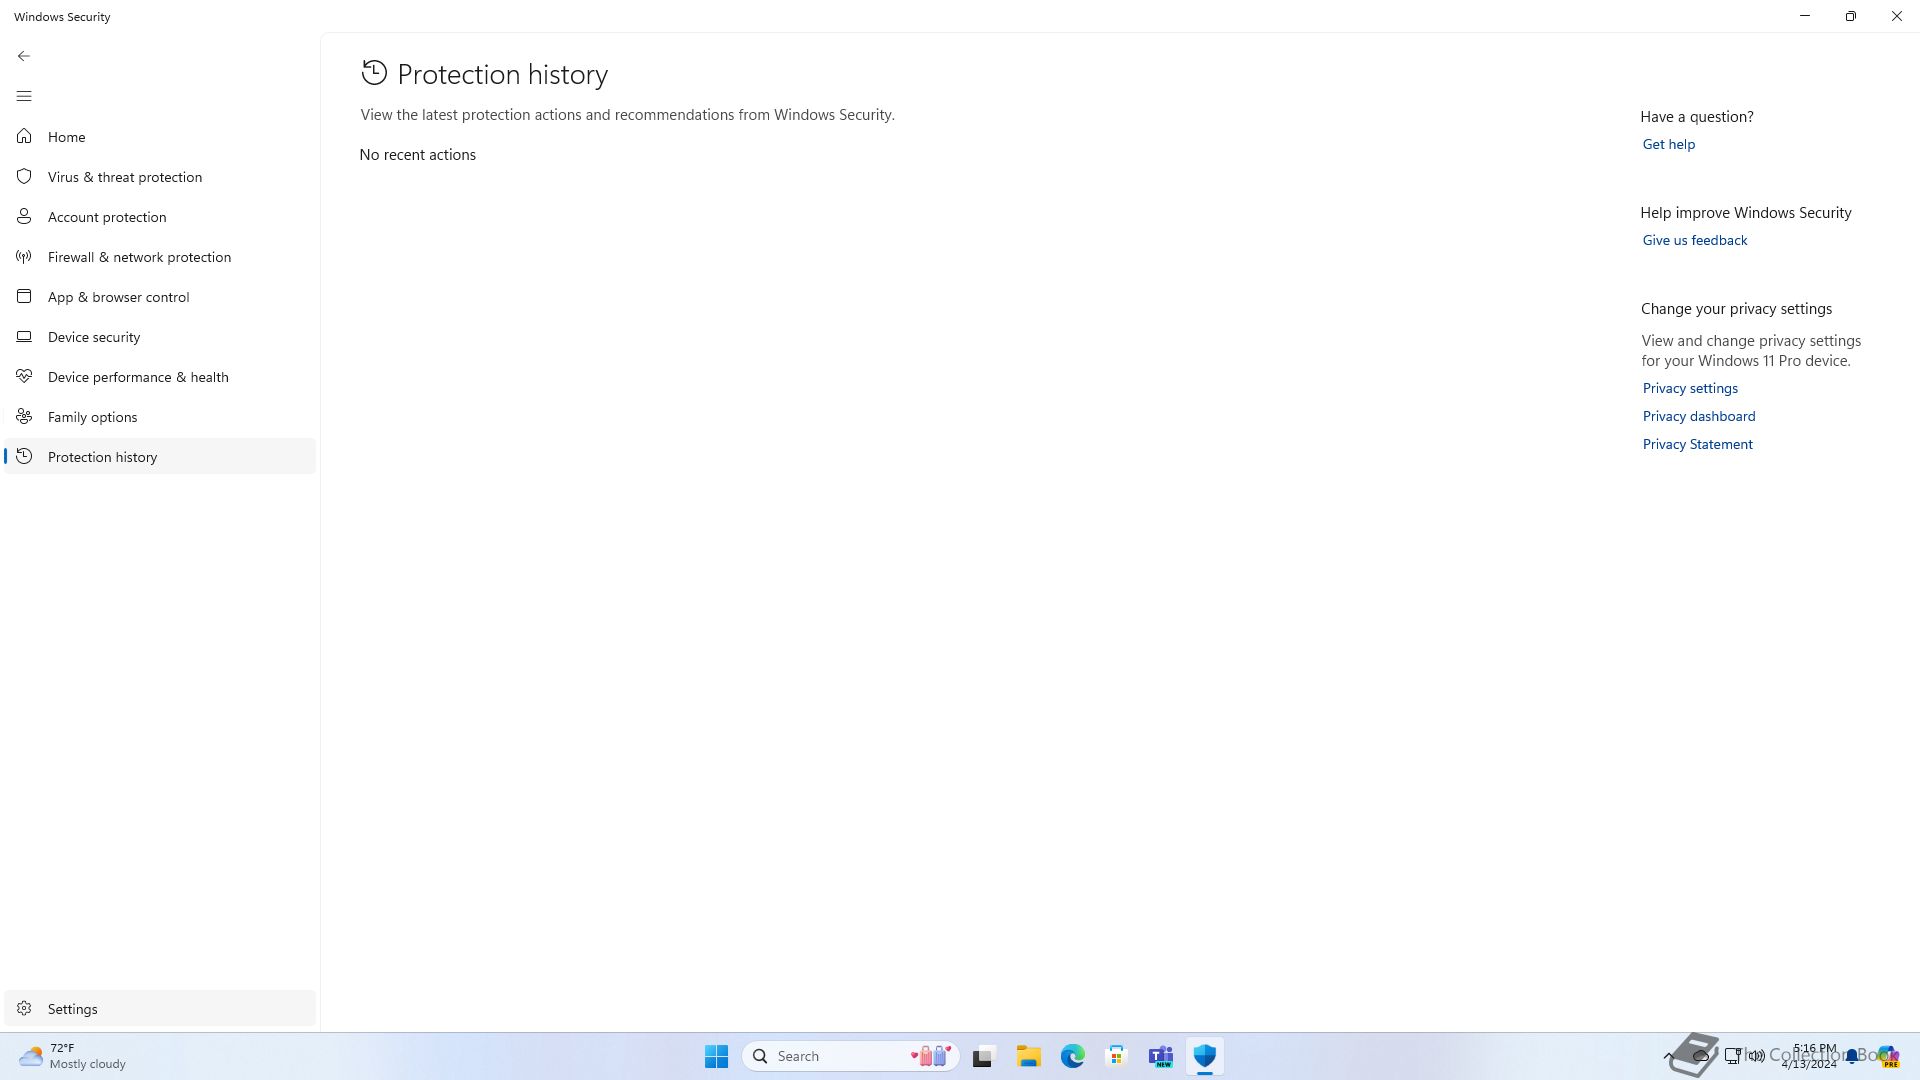Minimize the Windows Security window
Screen dimensions: 1920x1080
pyautogui.click(x=1805, y=16)
